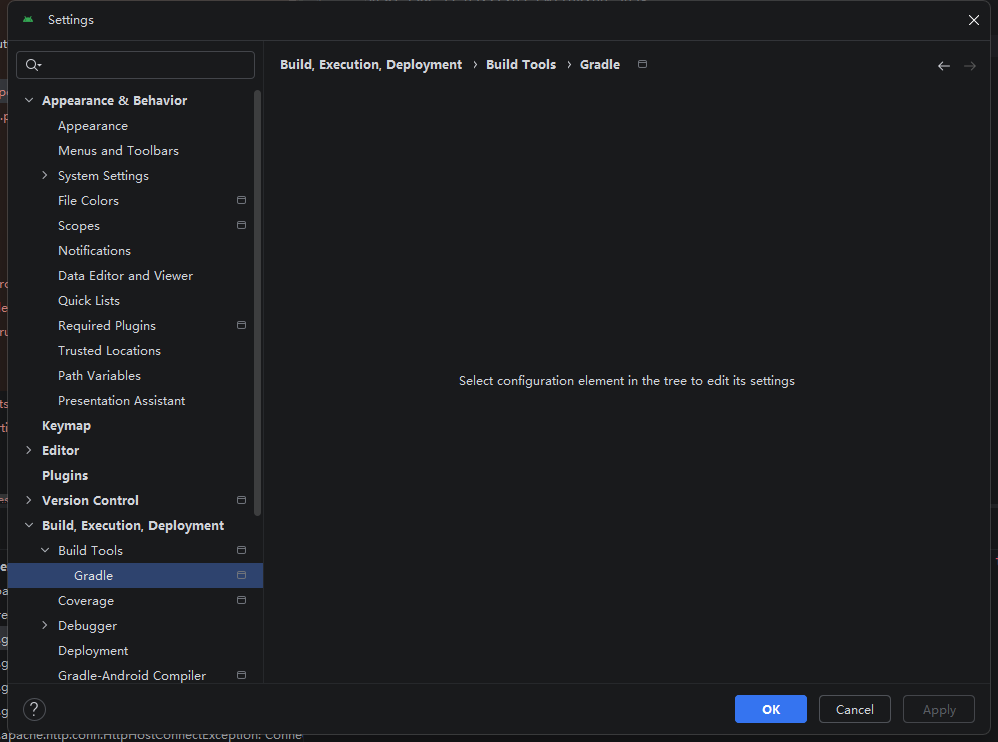The height and width of the screenshot is (742, 998).
Task: Open Data Editor and Viewer settings
Action: pyautogui.click(x=125, y=276)
